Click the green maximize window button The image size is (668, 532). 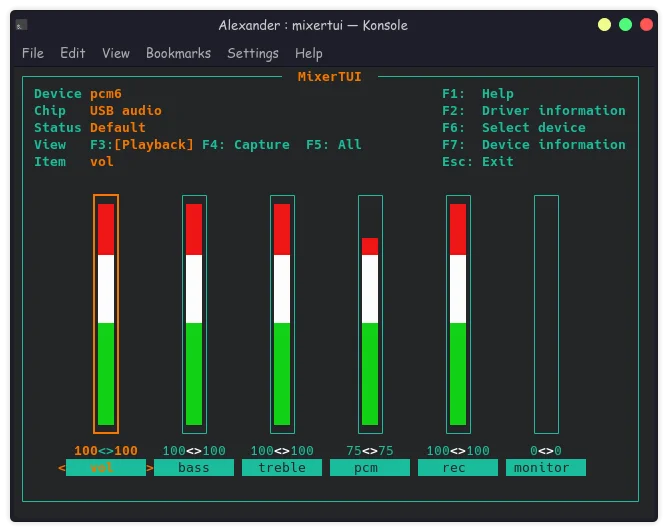pos(625,25)
